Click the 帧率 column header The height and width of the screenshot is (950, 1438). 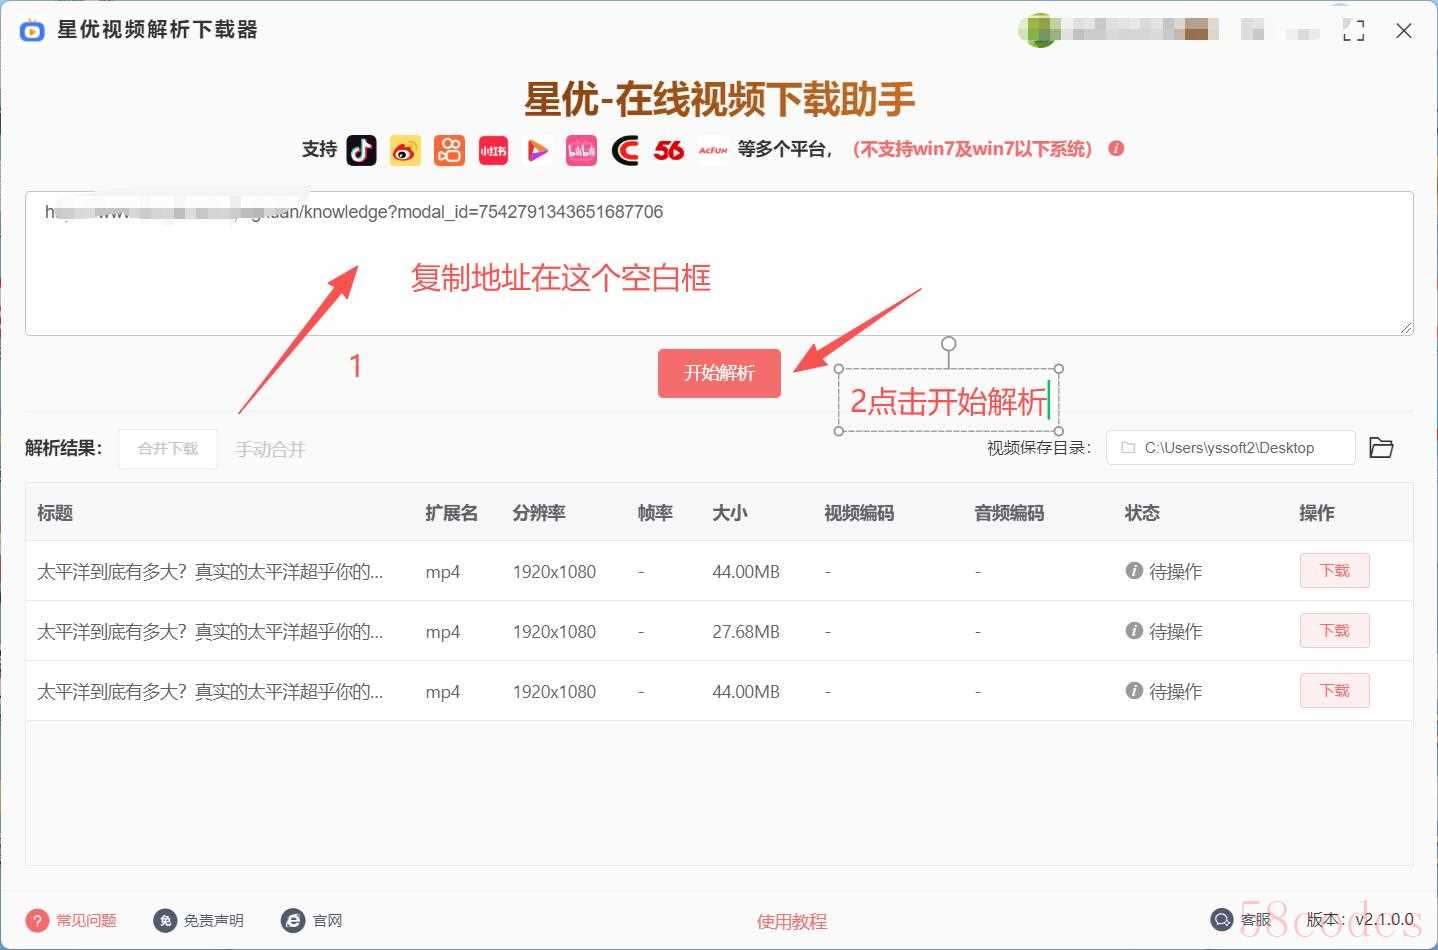[x=655, y=513]
